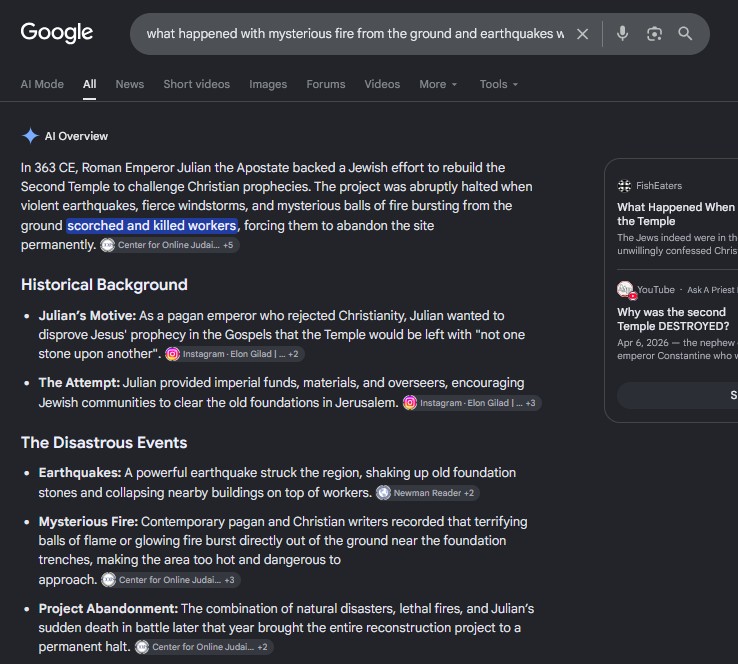
Task: Open the Videos tab
Action: tap(382, 84)
